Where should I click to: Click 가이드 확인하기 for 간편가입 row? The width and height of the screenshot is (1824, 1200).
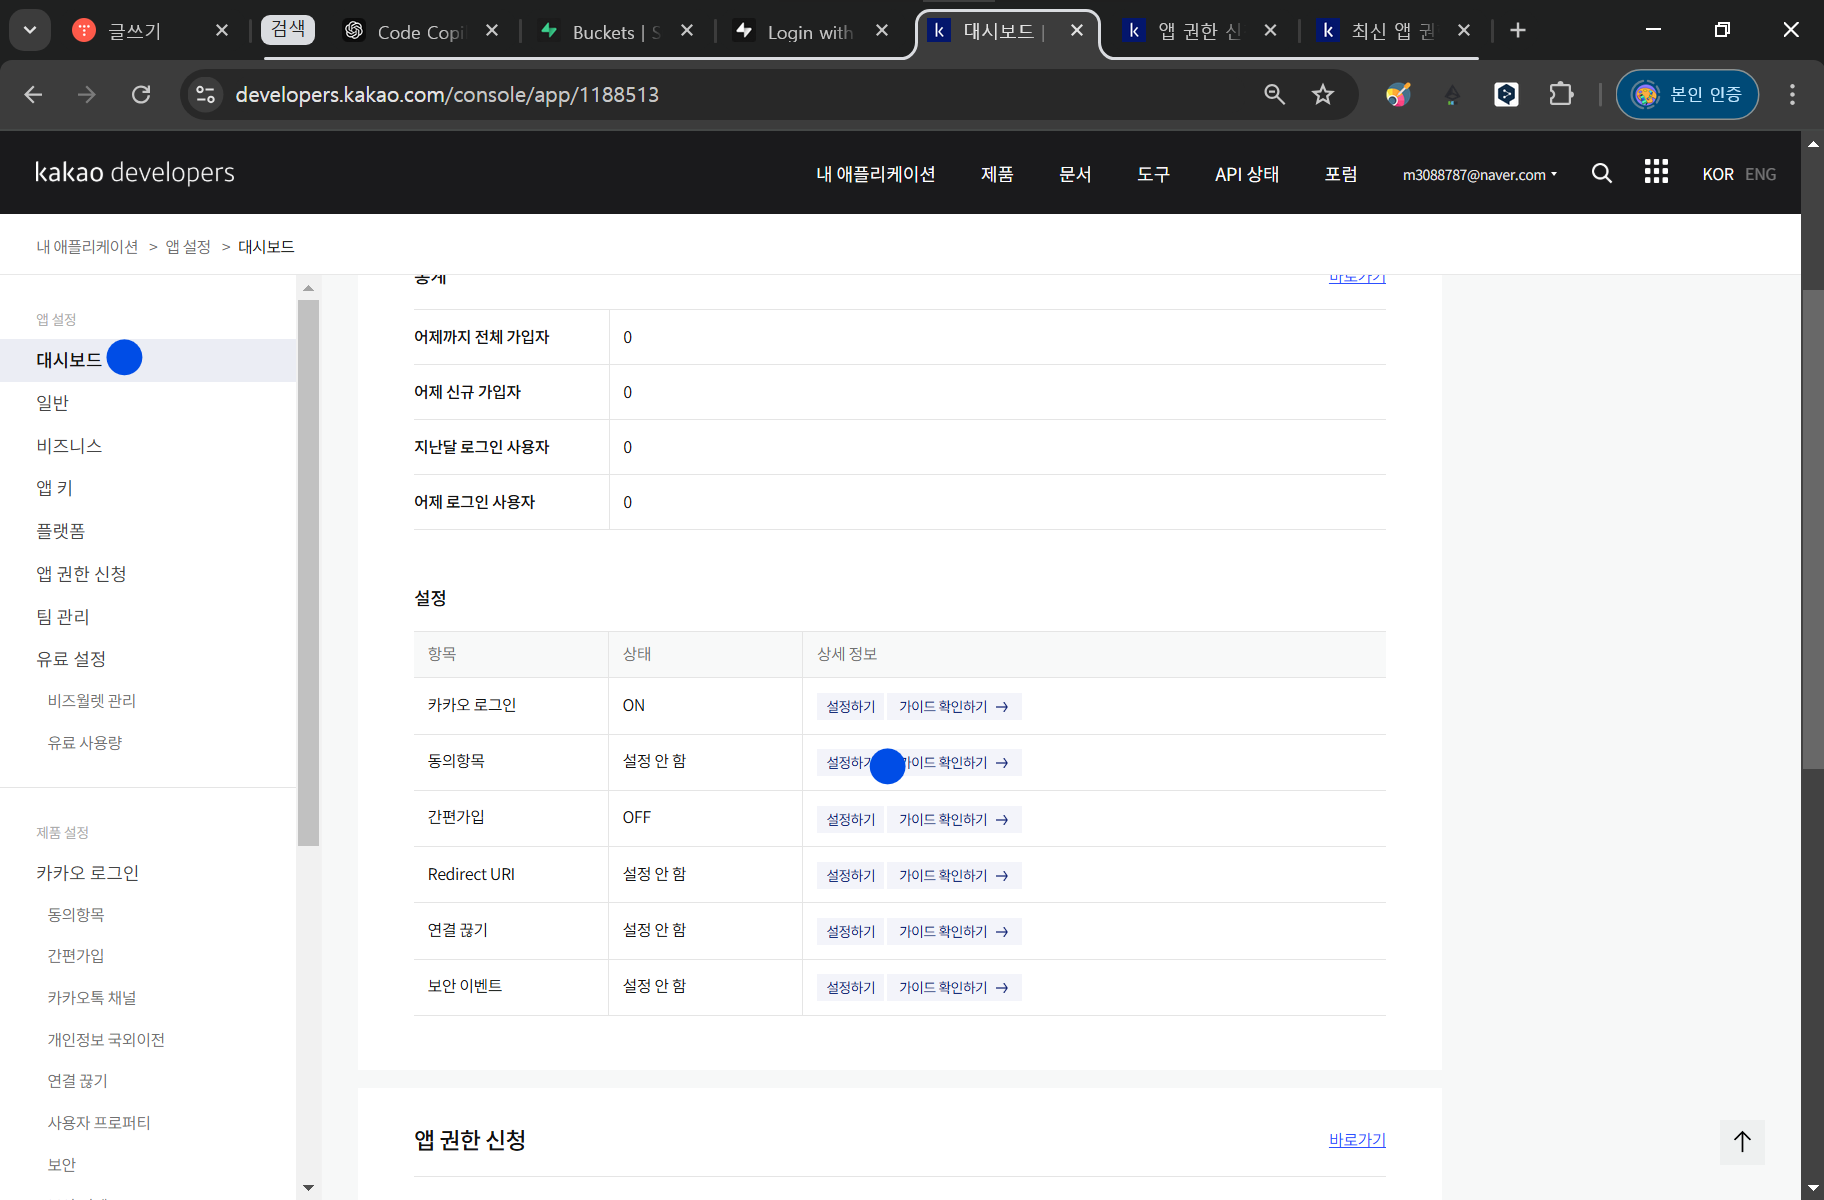(x=954, y=820)
